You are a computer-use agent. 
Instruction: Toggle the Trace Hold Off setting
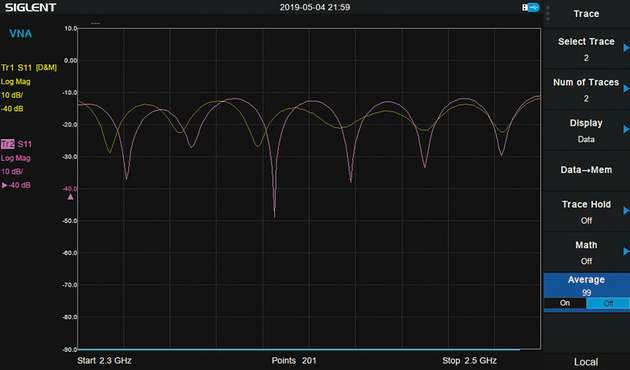pyautogui.click(x=586, y=212)
